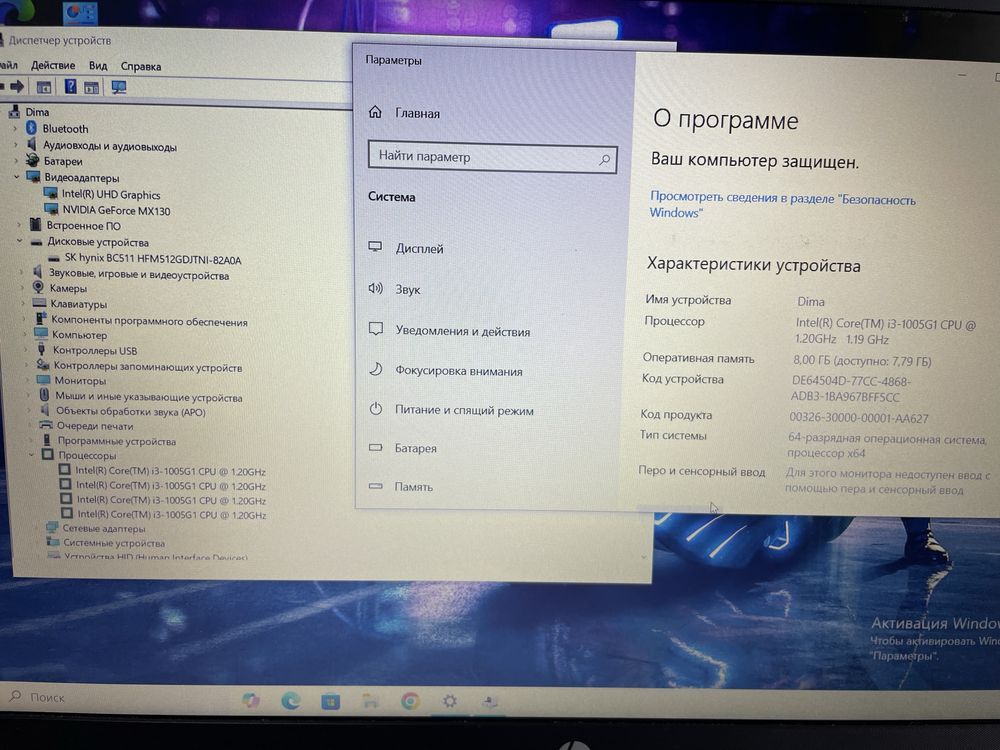Open Microsoft Edge from the taskbar
This screenshot has height=750, width=1000.
[x=291, y=701]
